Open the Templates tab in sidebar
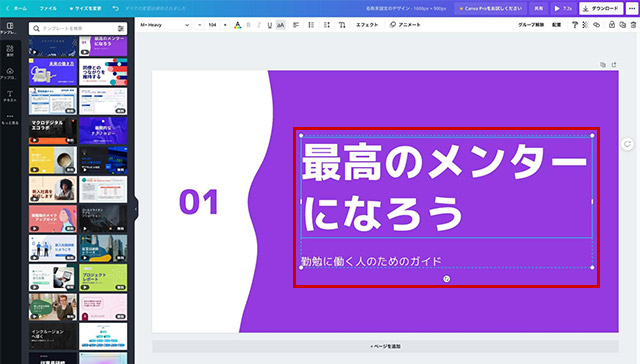This screenshot has height=364, width=640. pyautogui.click(x=10, y=28)
